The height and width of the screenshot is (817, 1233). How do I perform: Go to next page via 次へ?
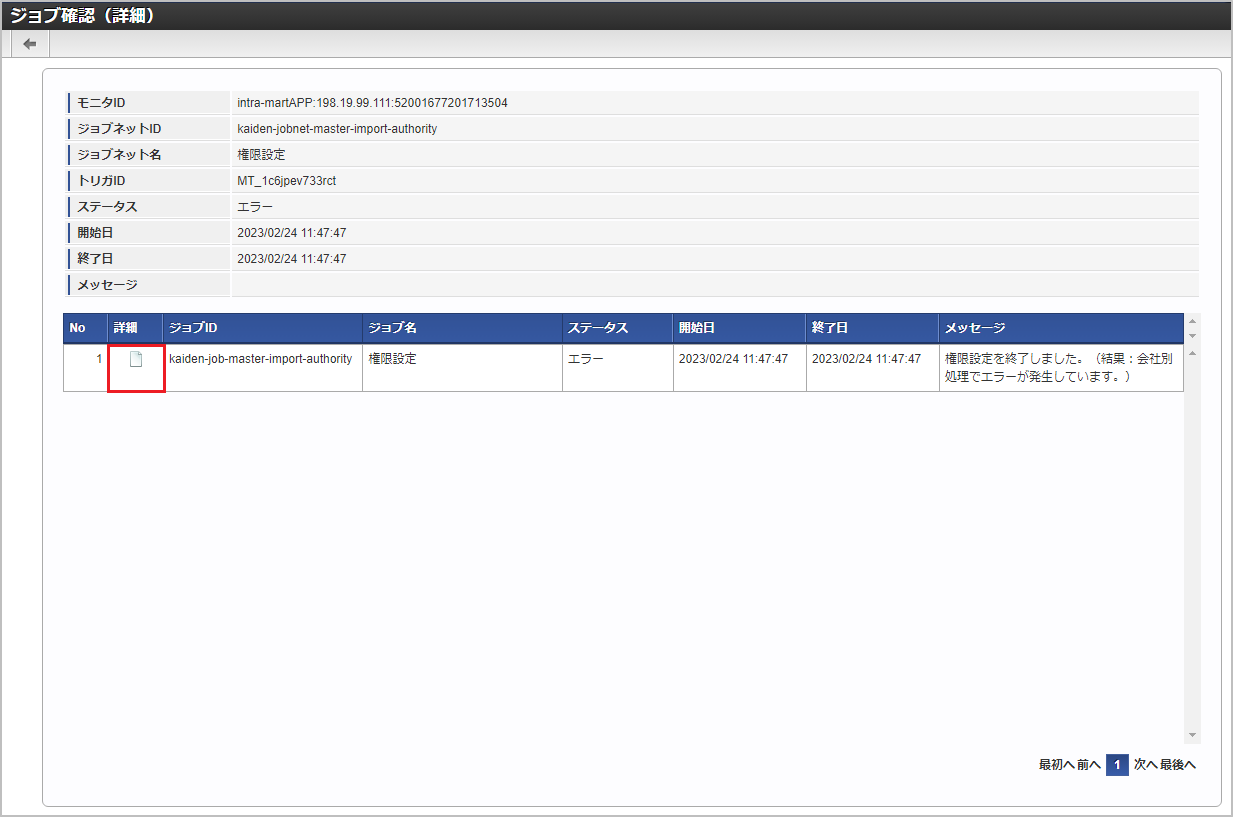pos(1146,765)
